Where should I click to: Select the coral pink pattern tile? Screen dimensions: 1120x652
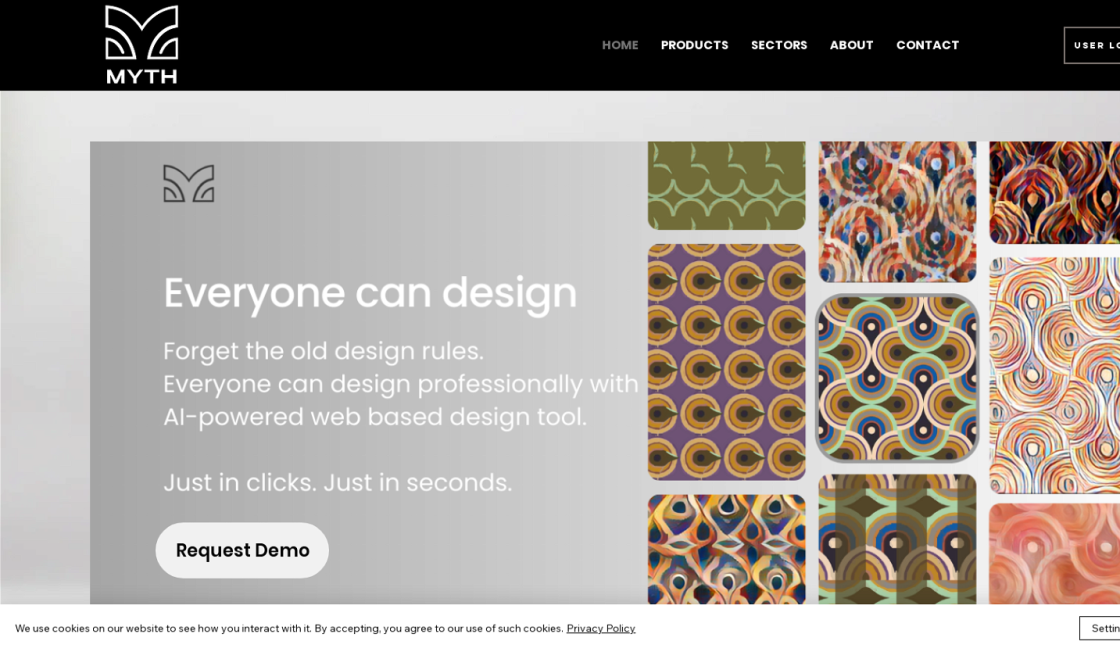pos(1054,553)
